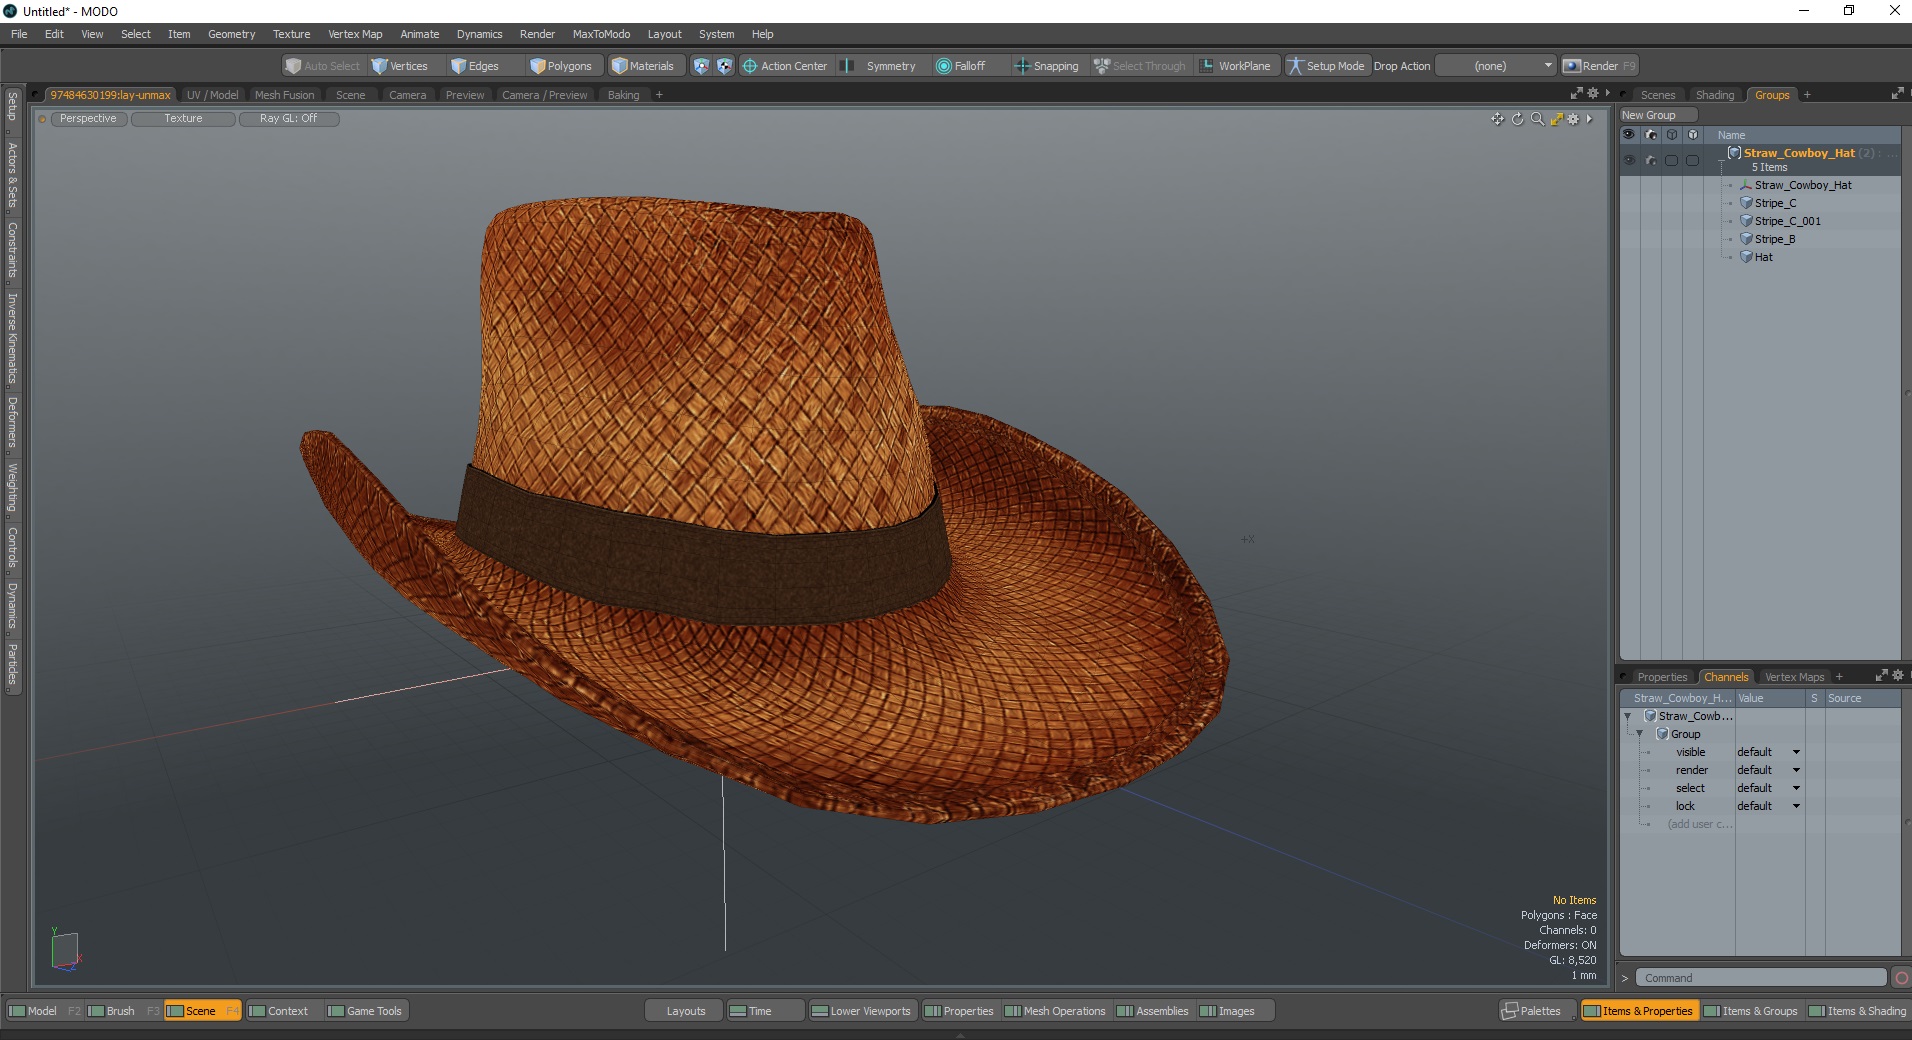
Task: Click the viewport move (pan) icon
Action: coord(1497,119)
